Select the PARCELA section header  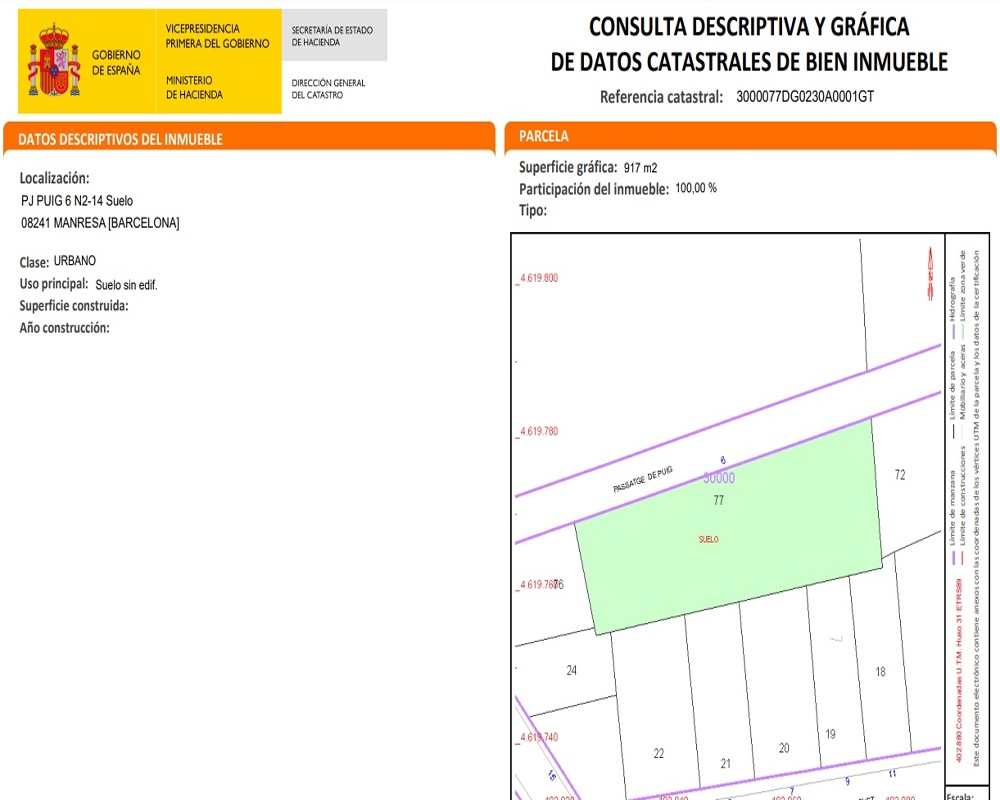point(544,136)
